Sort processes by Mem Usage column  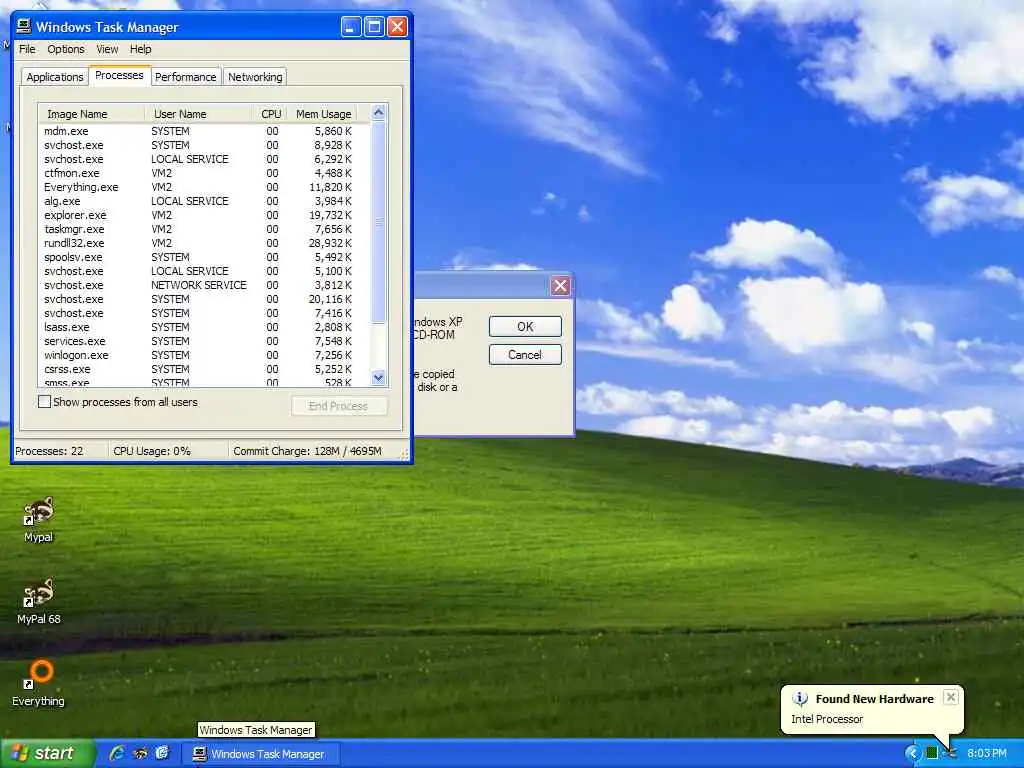[323, 114]
